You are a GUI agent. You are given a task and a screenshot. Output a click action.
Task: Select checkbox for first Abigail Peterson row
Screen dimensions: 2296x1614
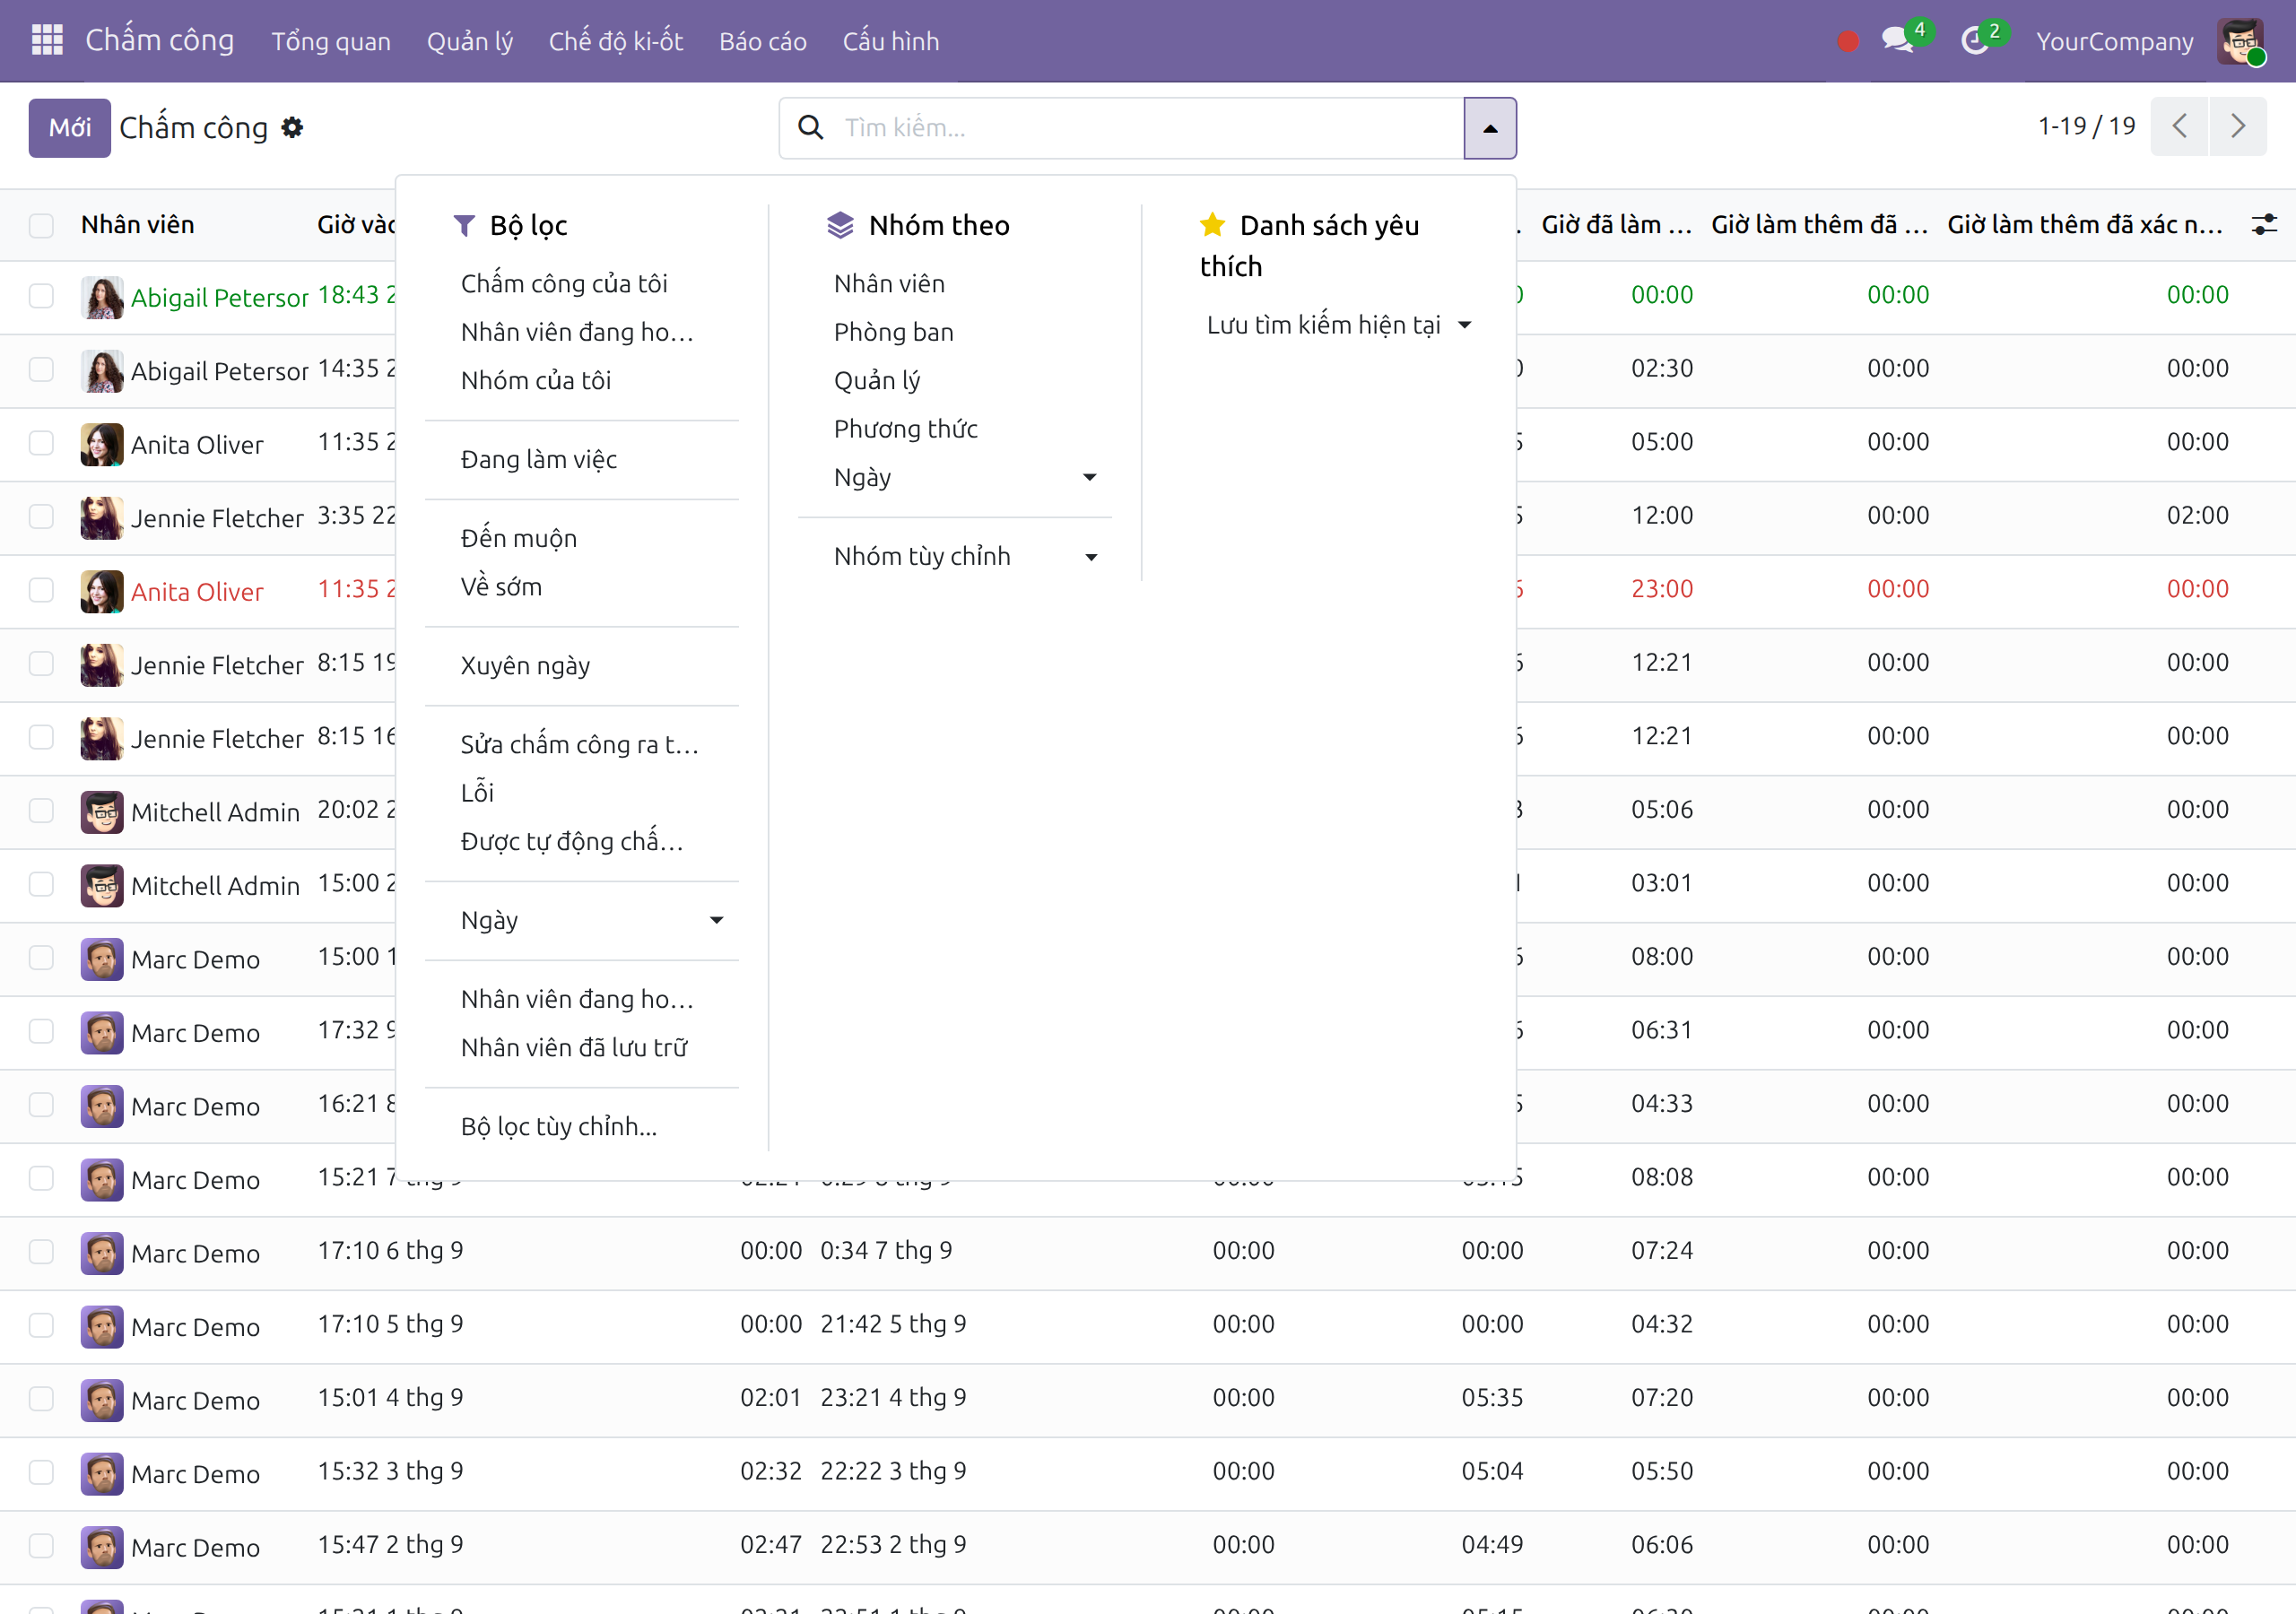coord(41,296)
